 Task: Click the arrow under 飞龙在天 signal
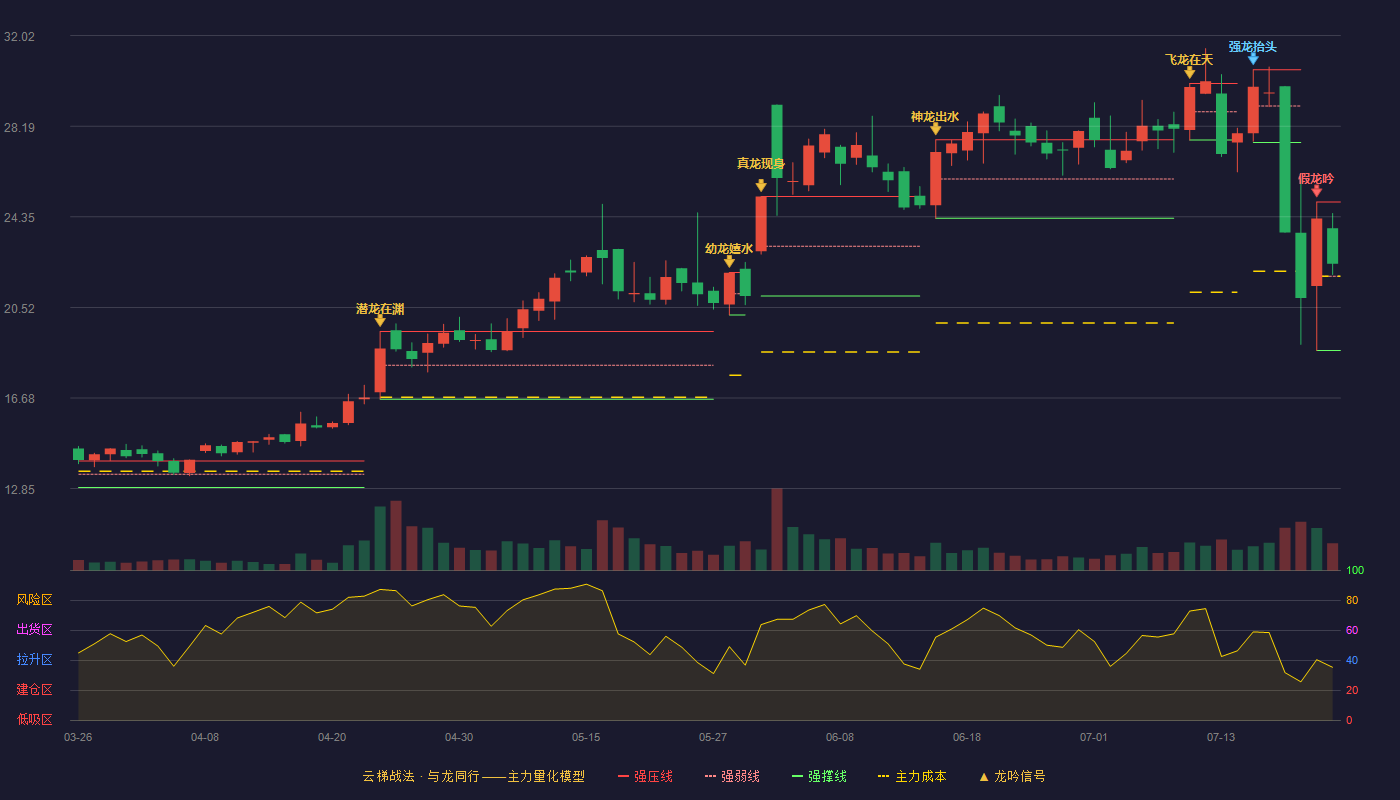[x=1190, y=73]
